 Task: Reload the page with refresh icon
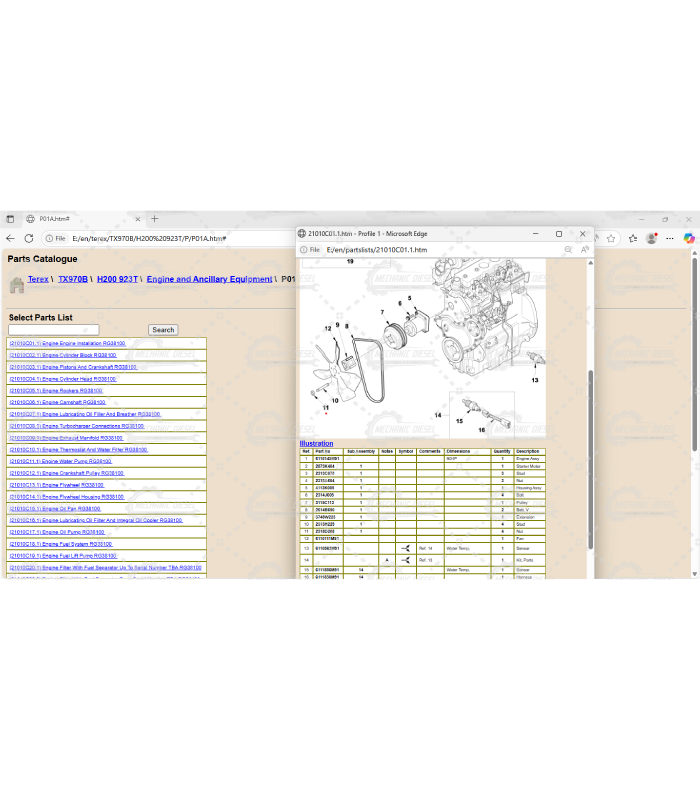[x=28, y=239]
